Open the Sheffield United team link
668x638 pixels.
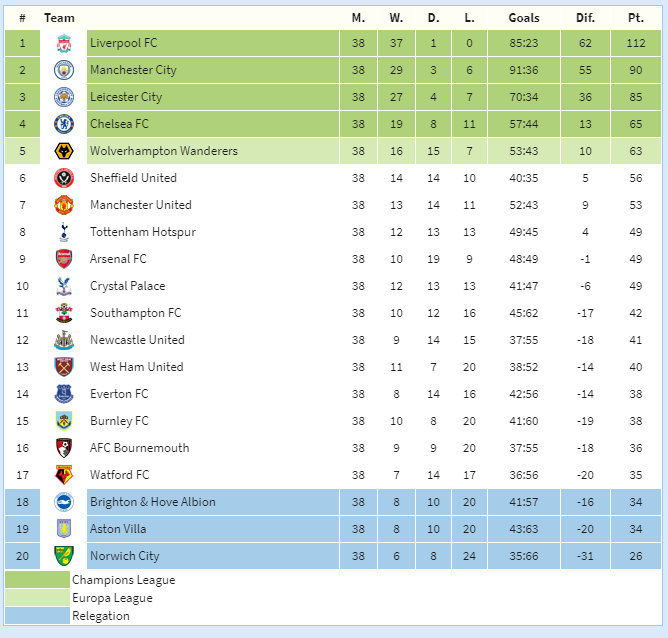(x=133, y=178)
